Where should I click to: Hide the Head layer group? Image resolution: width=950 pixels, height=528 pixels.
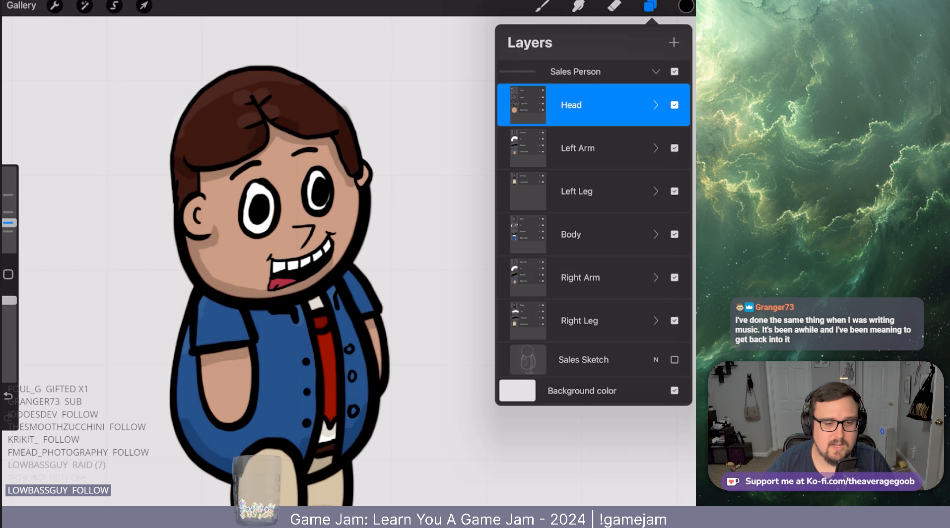click(674, 105)
